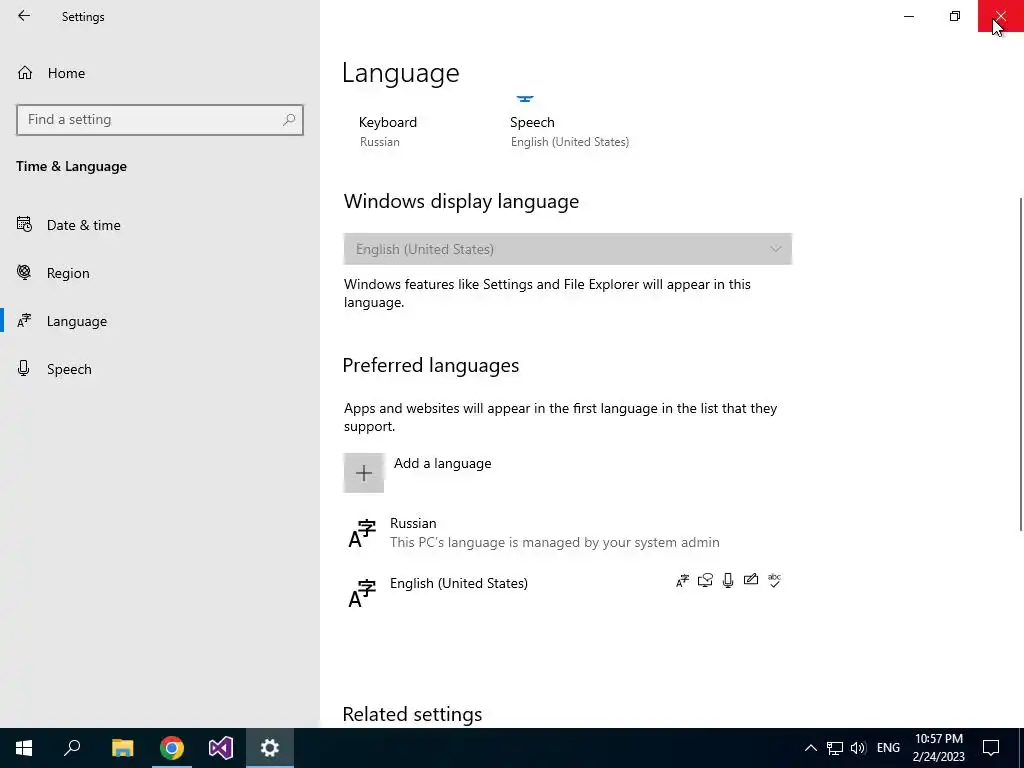Open Region settings
Image resolution: width=1024 pixels, height=768 pixels.
(x=160, y=273)
